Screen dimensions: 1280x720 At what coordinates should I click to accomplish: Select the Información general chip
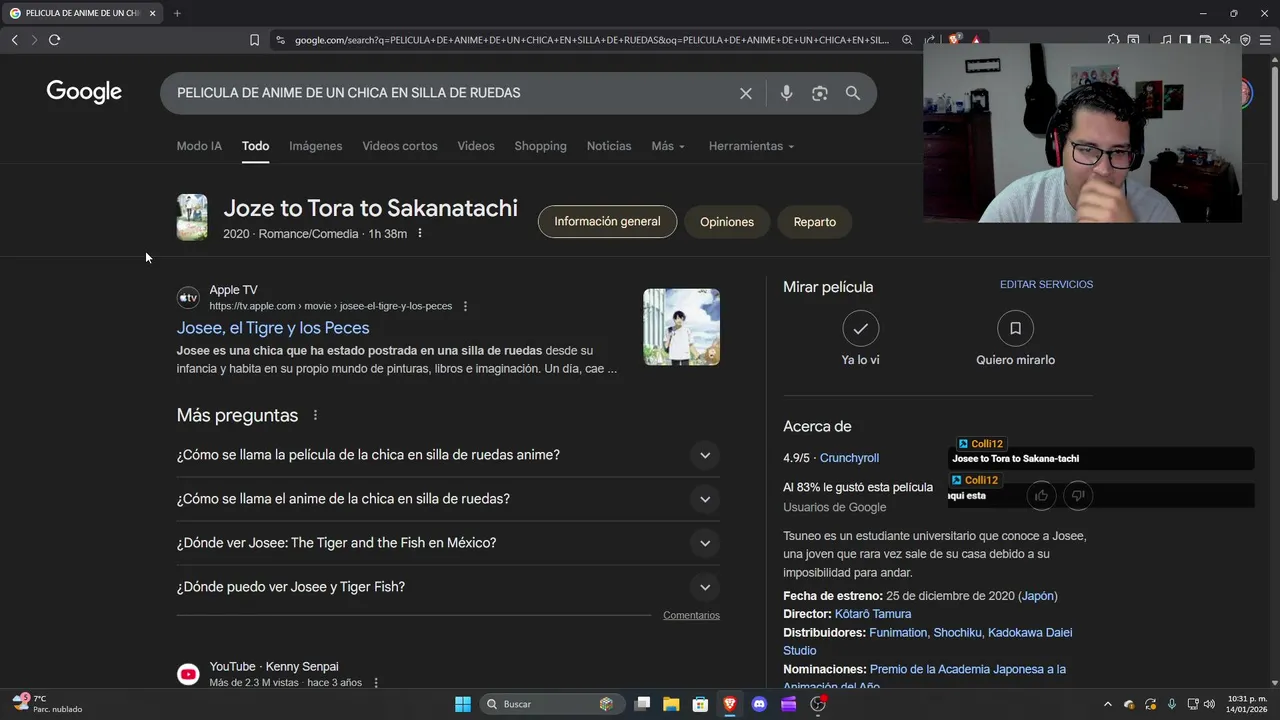(607, 222)
